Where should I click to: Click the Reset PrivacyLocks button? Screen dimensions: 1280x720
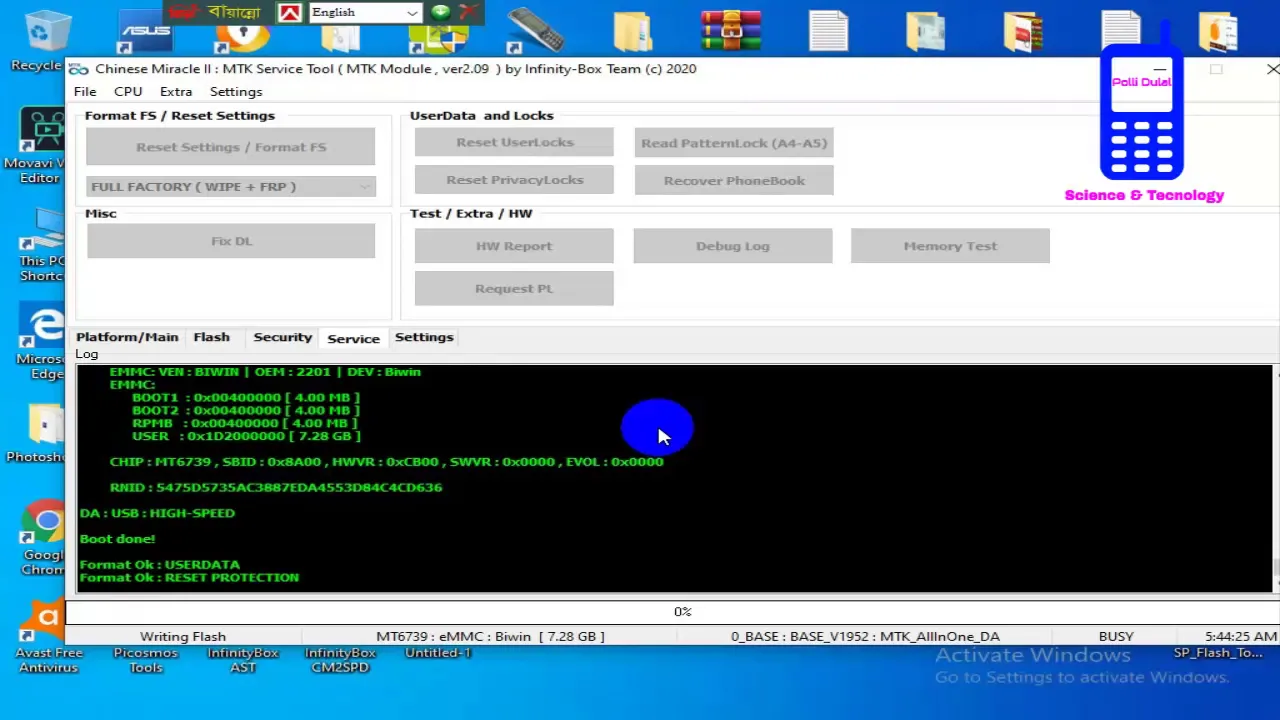point(514,180)
